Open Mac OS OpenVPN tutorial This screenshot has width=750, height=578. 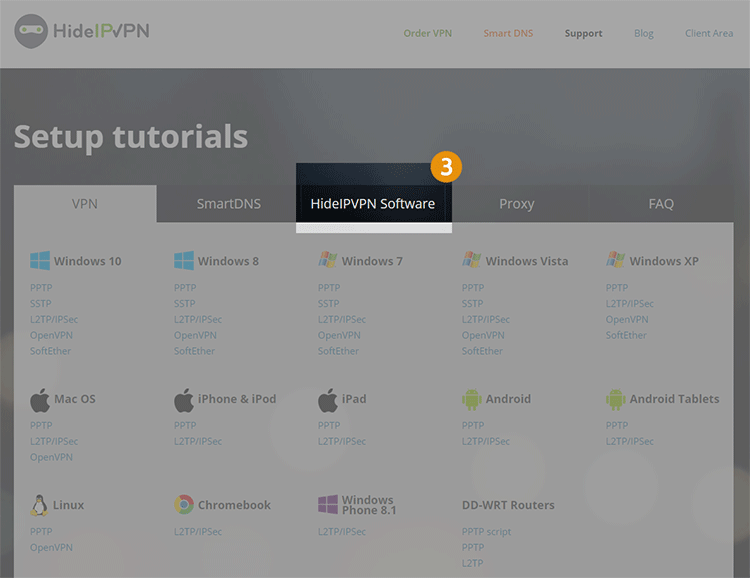(51, 457)
